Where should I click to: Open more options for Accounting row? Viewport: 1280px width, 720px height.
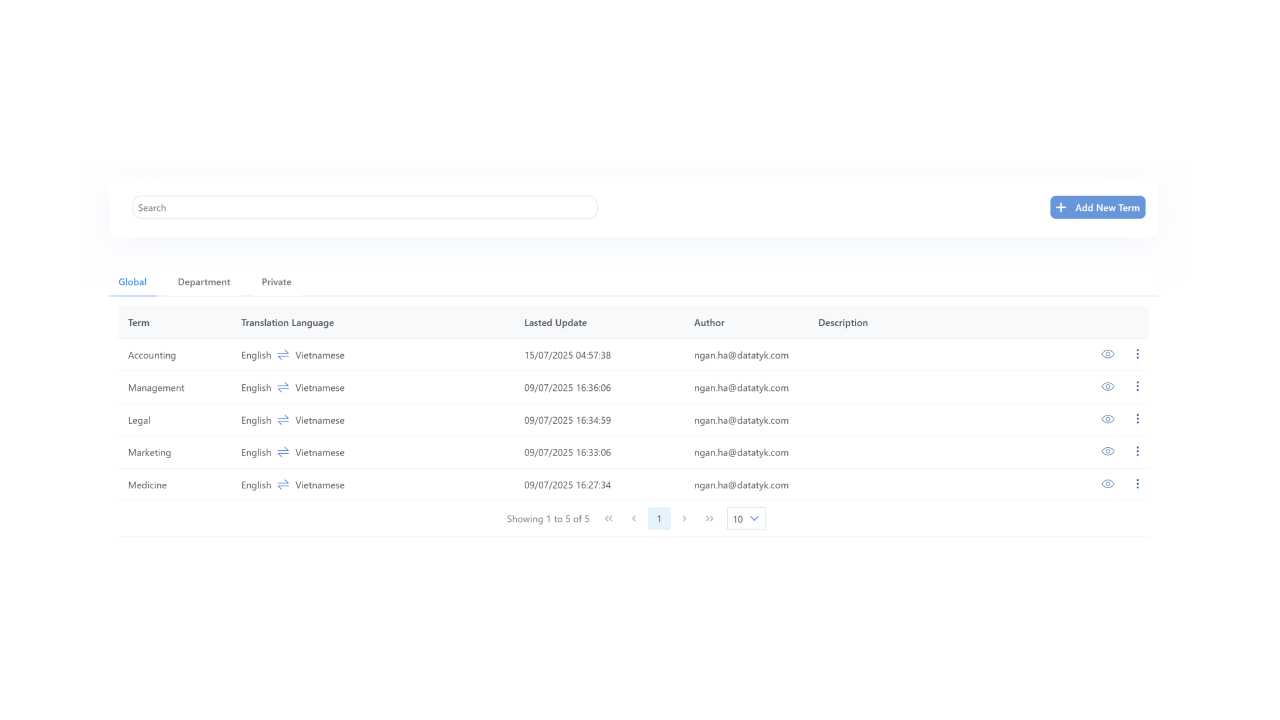tap(1138, 354)
